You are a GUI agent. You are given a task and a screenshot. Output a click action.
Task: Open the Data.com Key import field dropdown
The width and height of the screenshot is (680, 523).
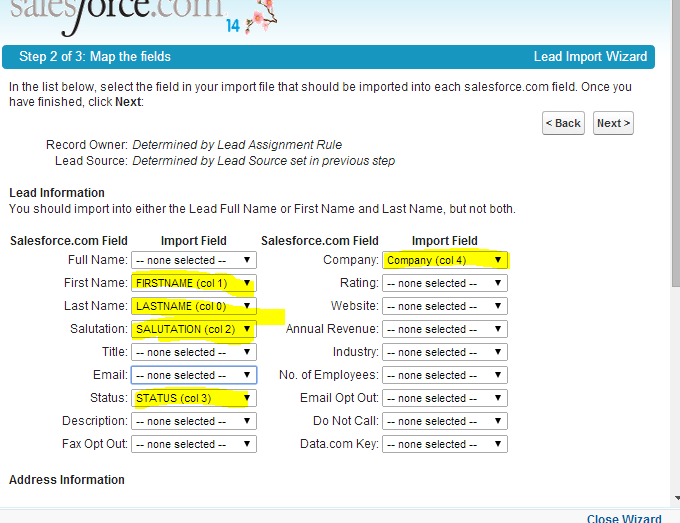coord(445,444)
